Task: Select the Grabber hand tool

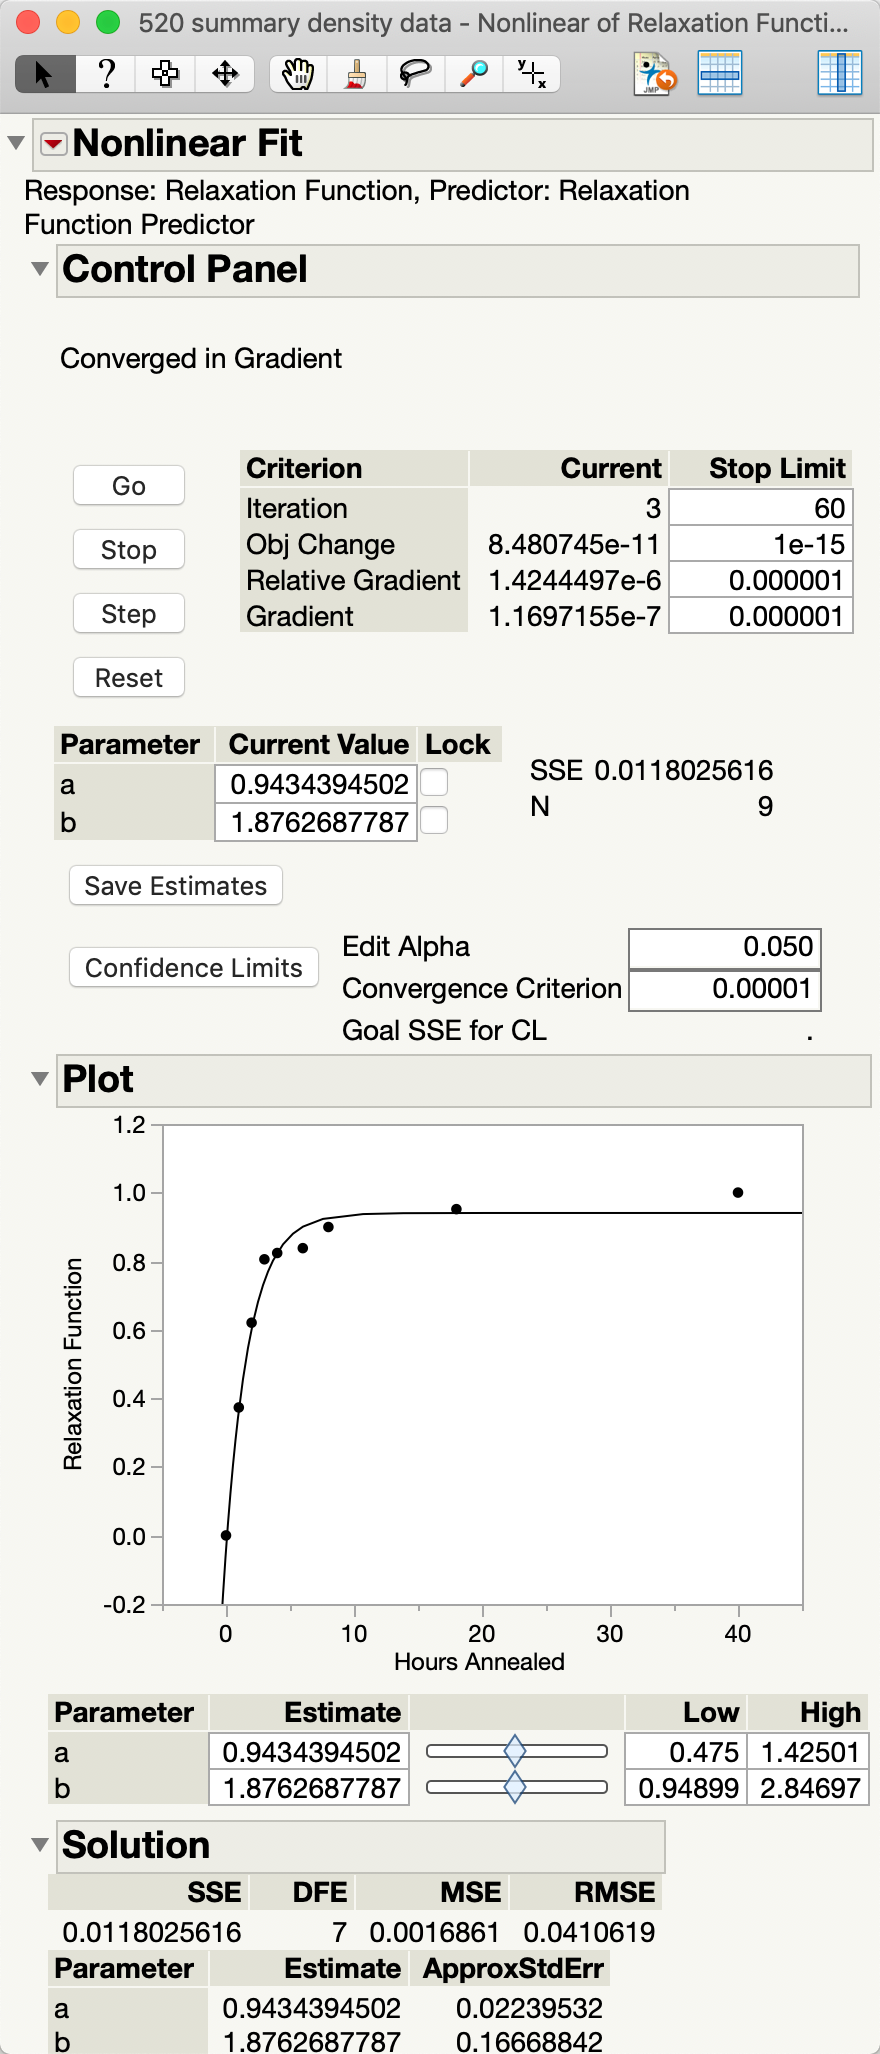Action: tap(295, 73)
